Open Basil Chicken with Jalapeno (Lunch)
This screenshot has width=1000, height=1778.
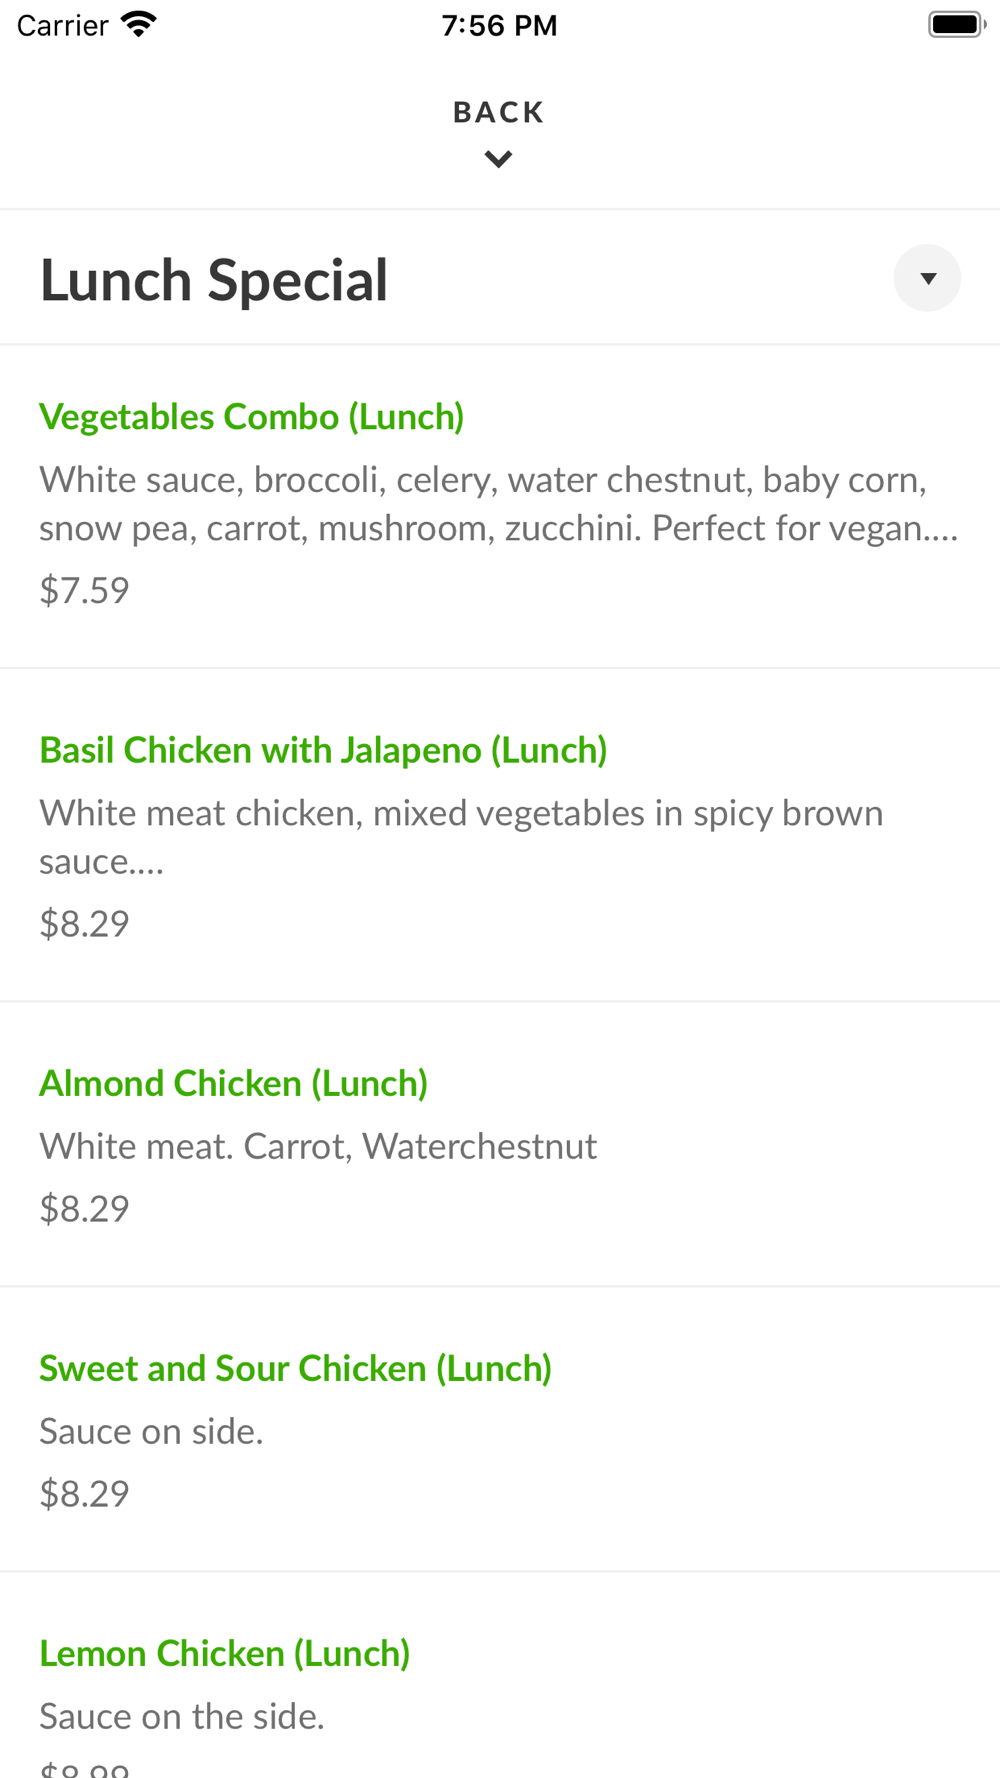323,750
